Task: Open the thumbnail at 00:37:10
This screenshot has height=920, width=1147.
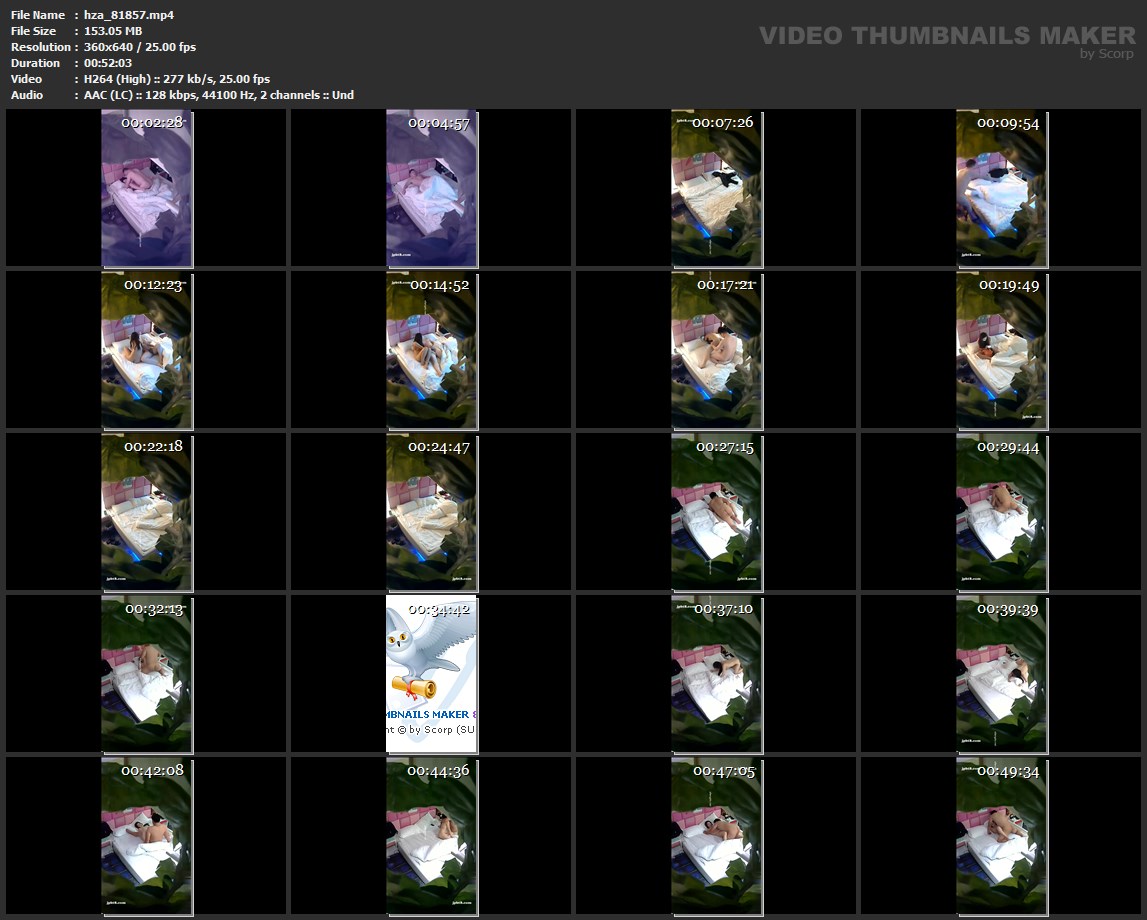Action: click(x=716, y=674)
